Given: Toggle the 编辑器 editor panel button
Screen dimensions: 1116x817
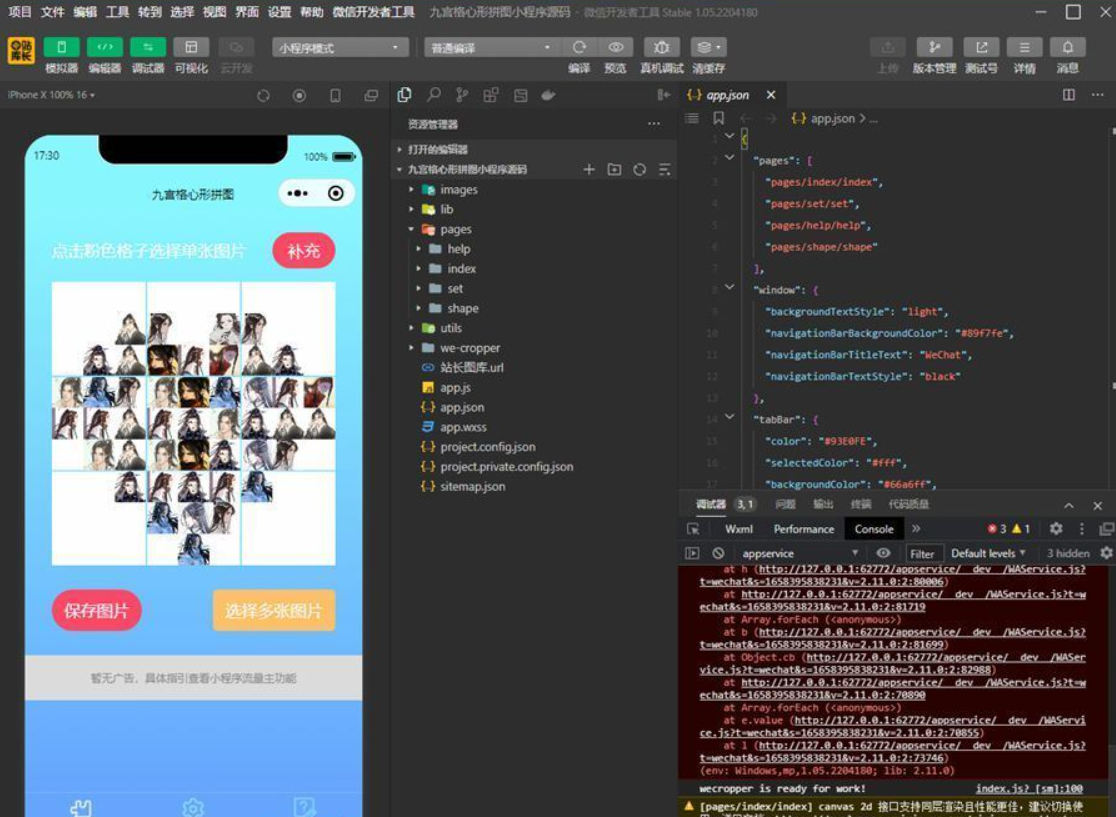Looking at the screenshot, I should 105,47.
